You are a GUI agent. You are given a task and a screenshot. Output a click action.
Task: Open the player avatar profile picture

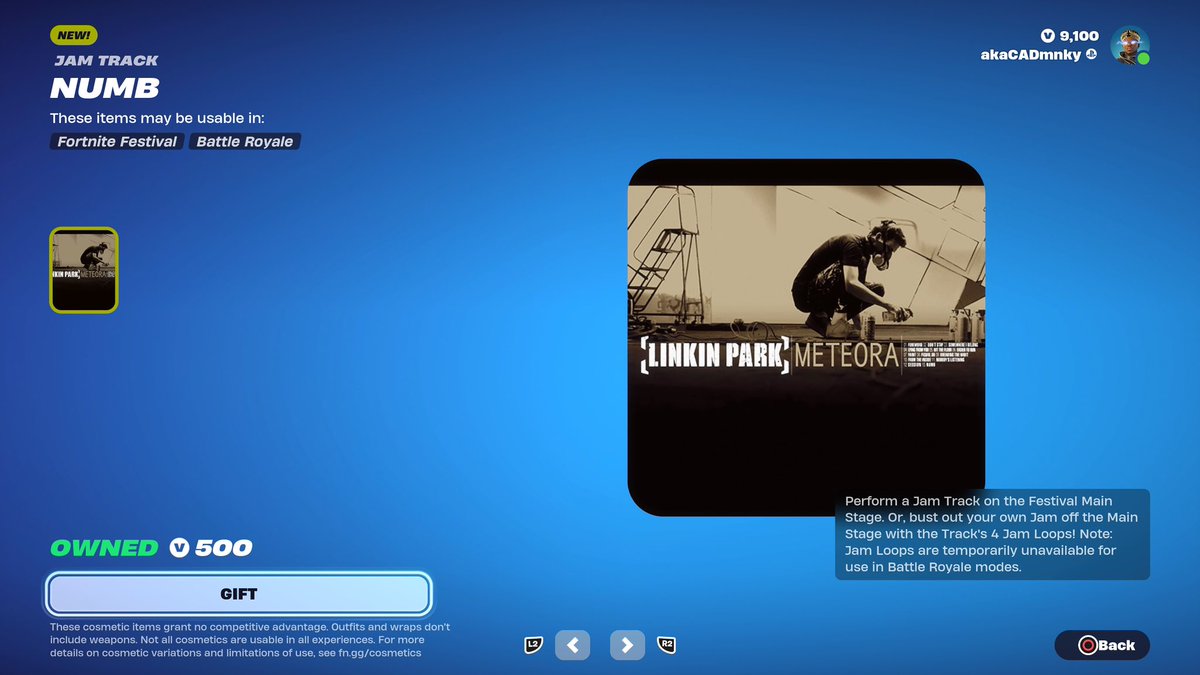pyautogui.click(x=1130, y=45)
